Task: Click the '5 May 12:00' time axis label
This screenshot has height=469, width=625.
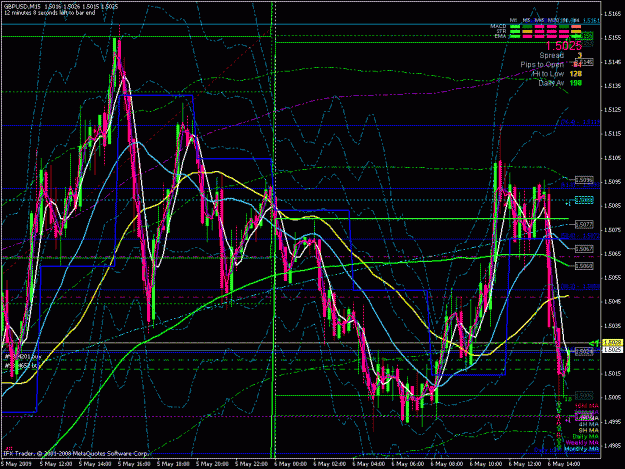Action: pos(56,464)
